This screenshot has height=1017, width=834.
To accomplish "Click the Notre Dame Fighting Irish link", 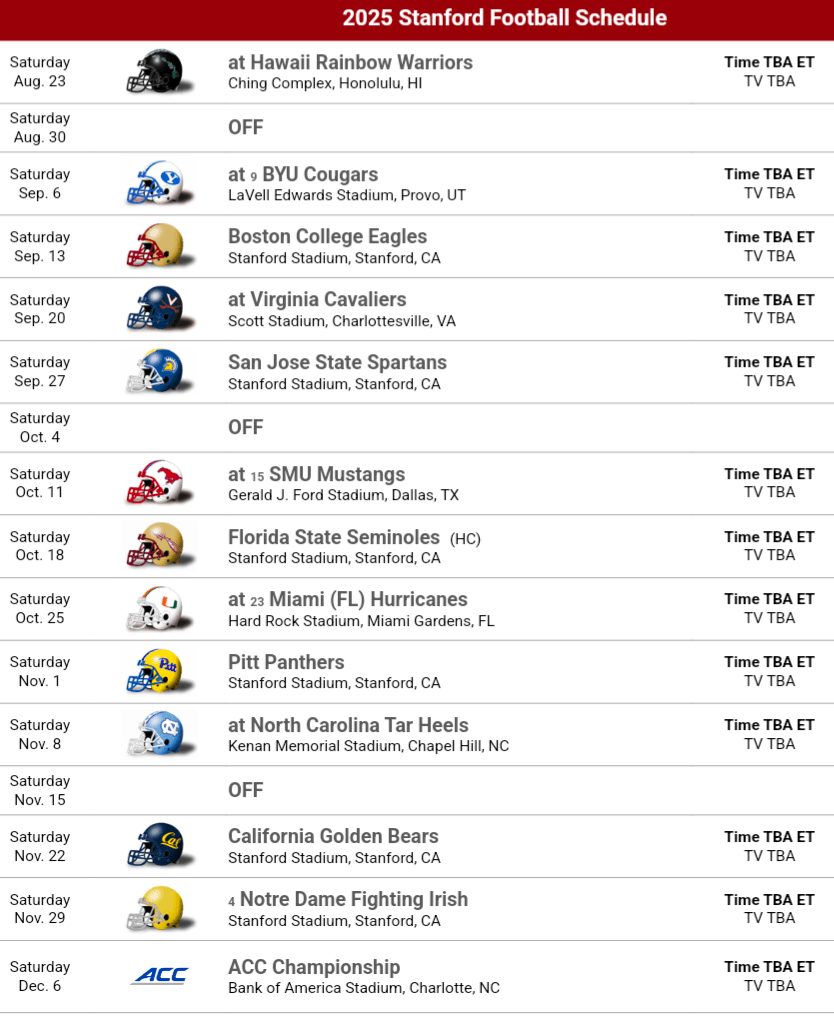I will (354, 899).
